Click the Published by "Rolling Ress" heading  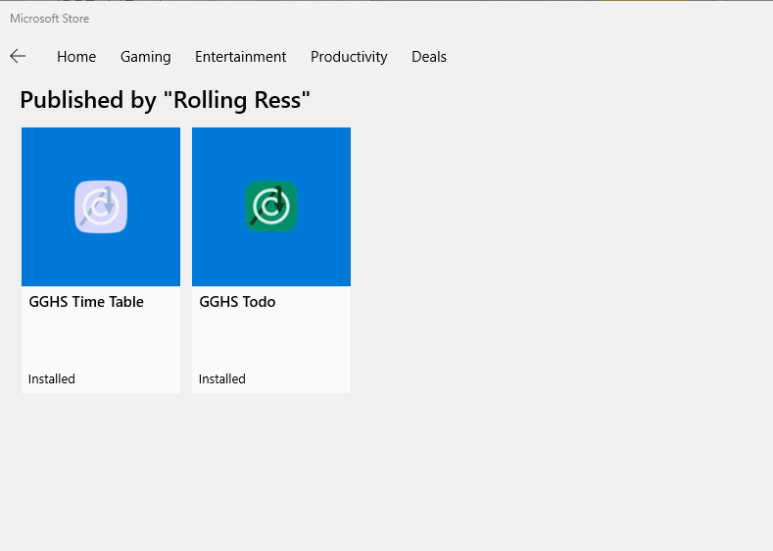[x=165, y=100]
